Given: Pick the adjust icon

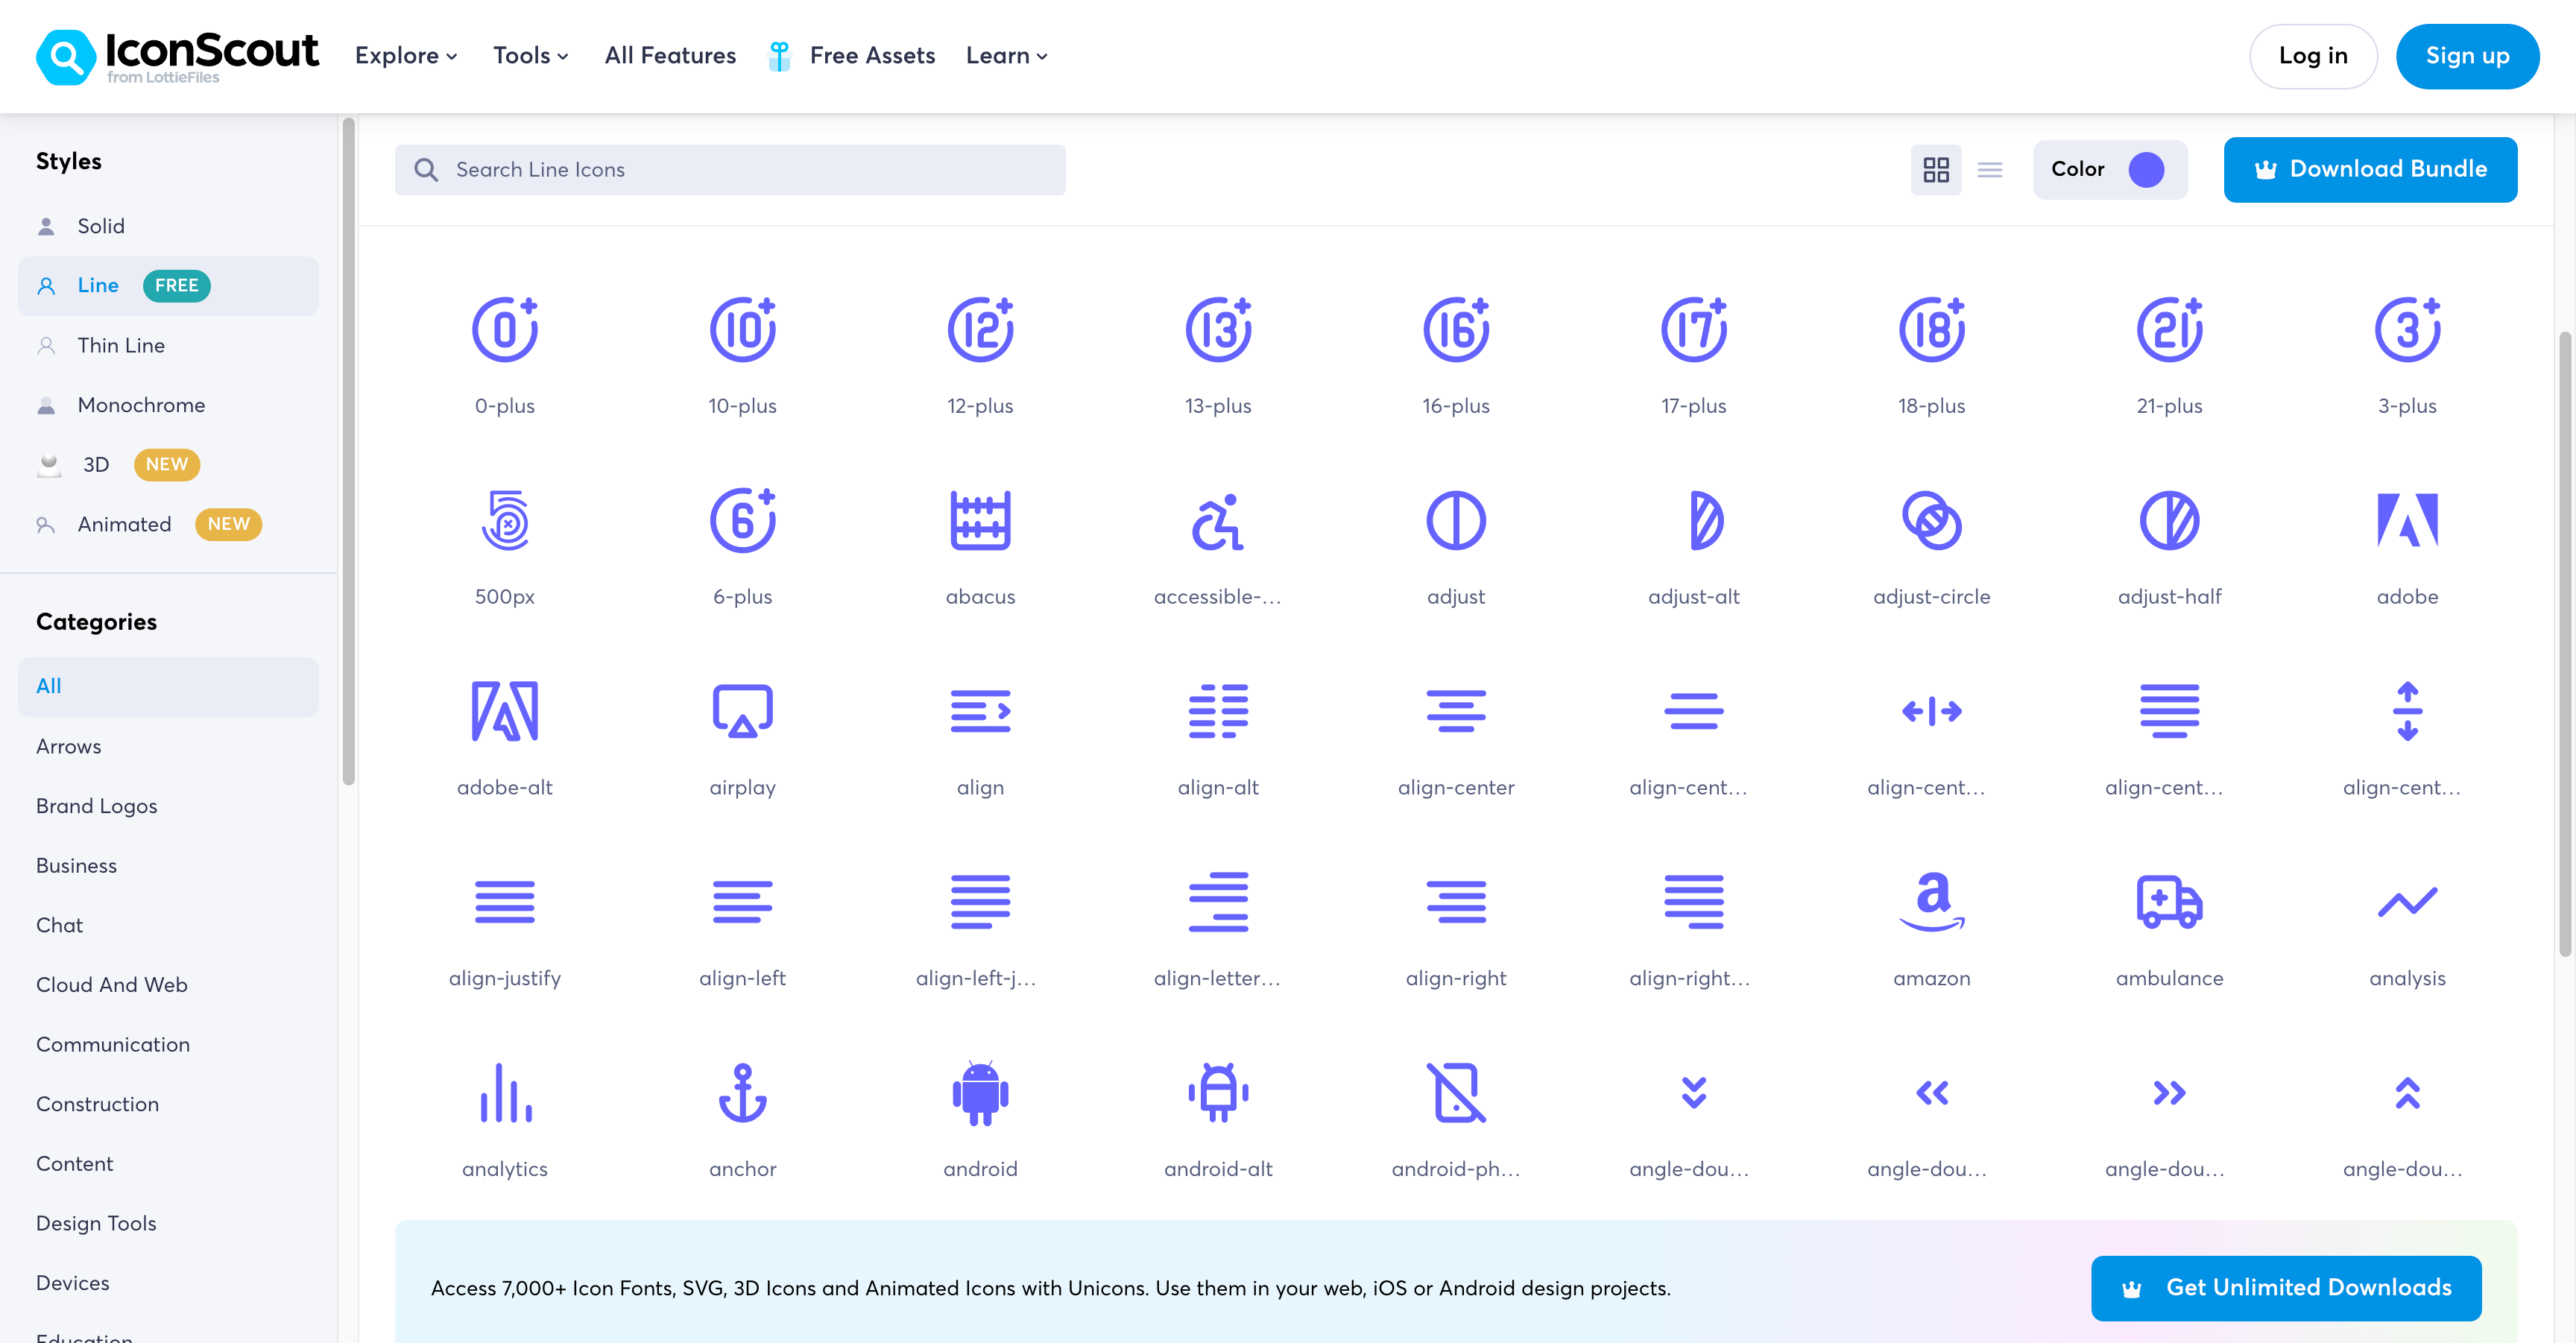Looking at the screenshot, I should click(1455, 521).
